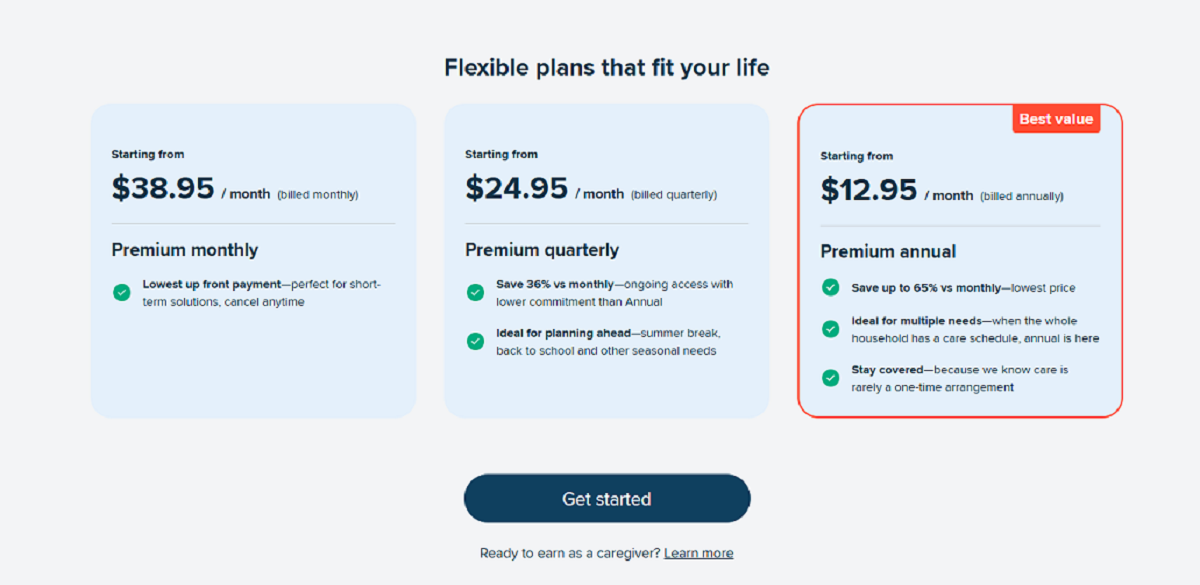1200x585 pixels.
Task: Click the billed annually label
Action: (x=1022, y=196)
